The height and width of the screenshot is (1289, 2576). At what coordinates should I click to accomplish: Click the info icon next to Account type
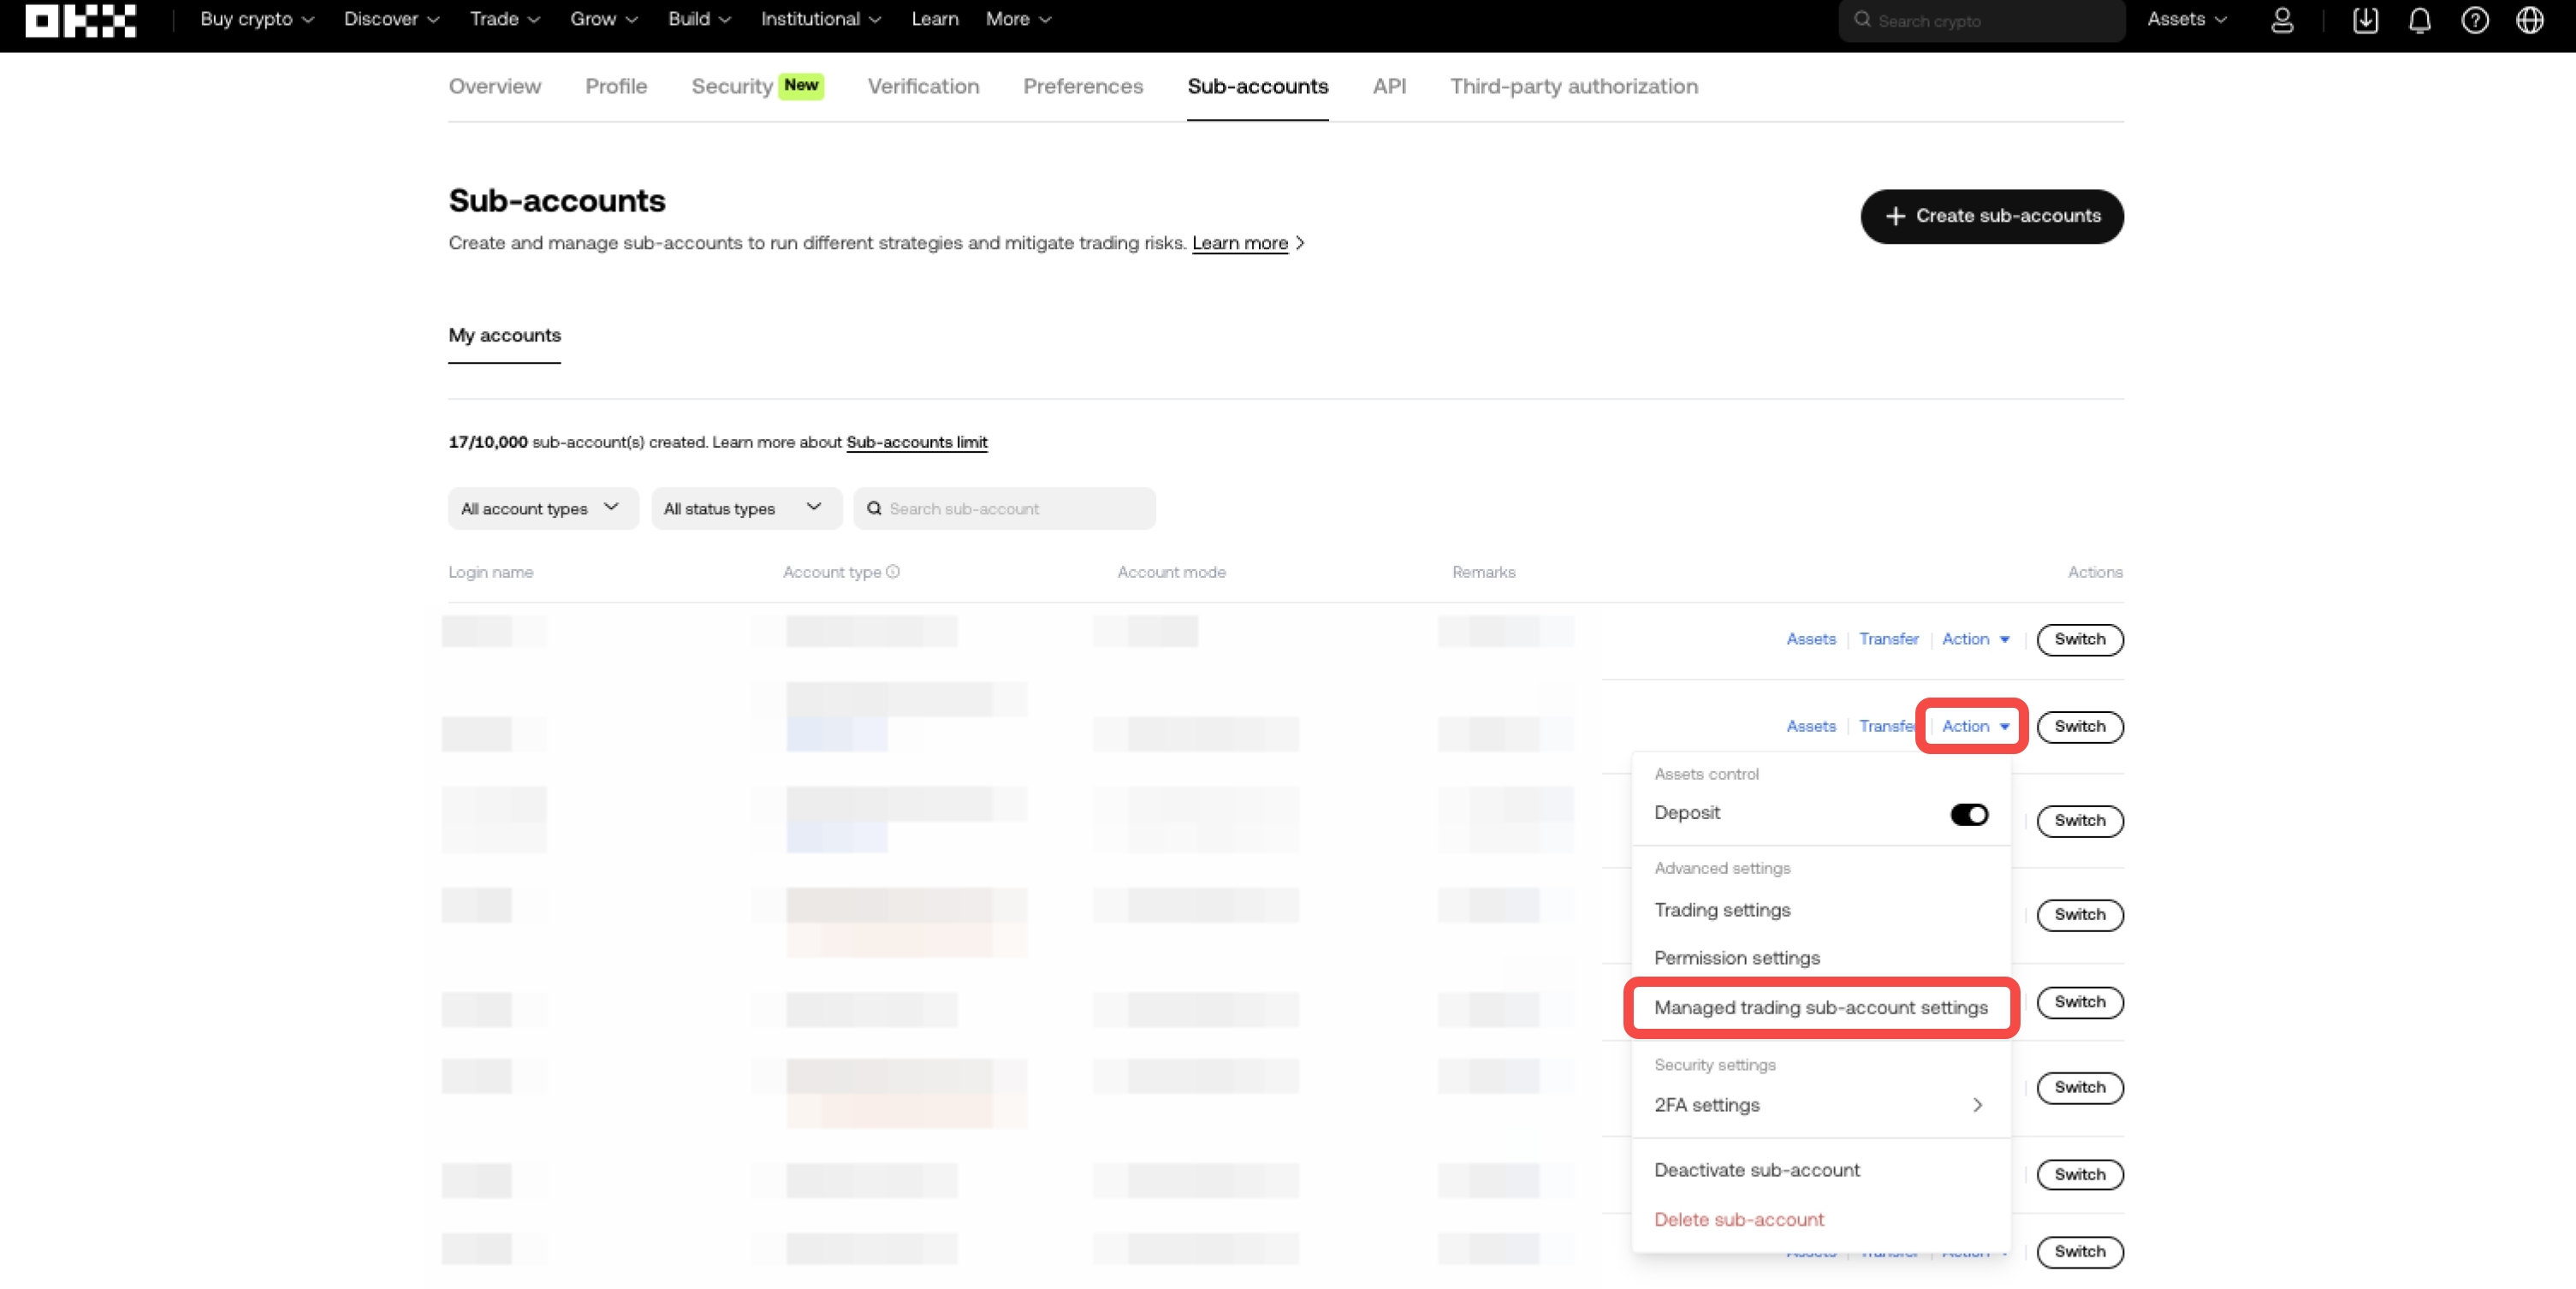point(893,572)
